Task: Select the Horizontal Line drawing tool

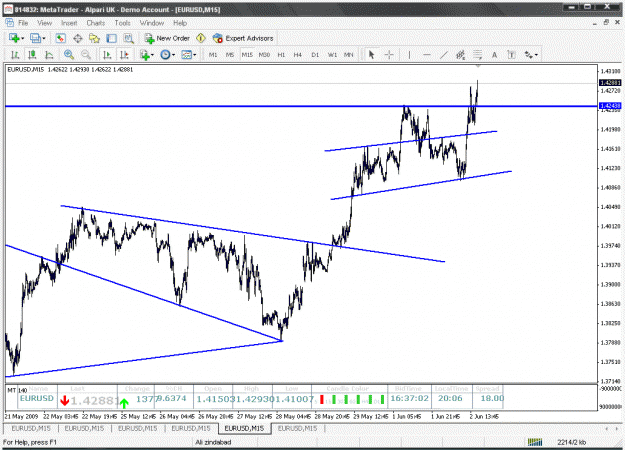Action: [x=426, y=55]
